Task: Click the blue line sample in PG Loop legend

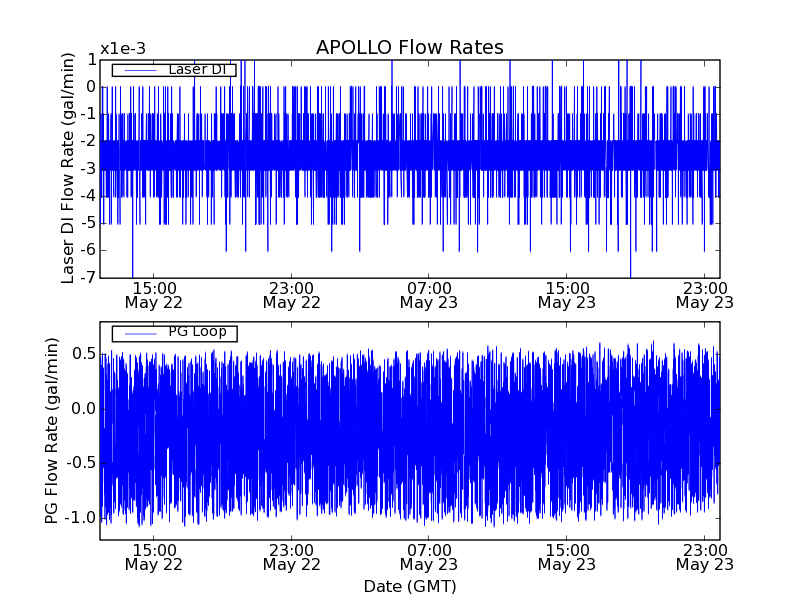Action: 139,333
